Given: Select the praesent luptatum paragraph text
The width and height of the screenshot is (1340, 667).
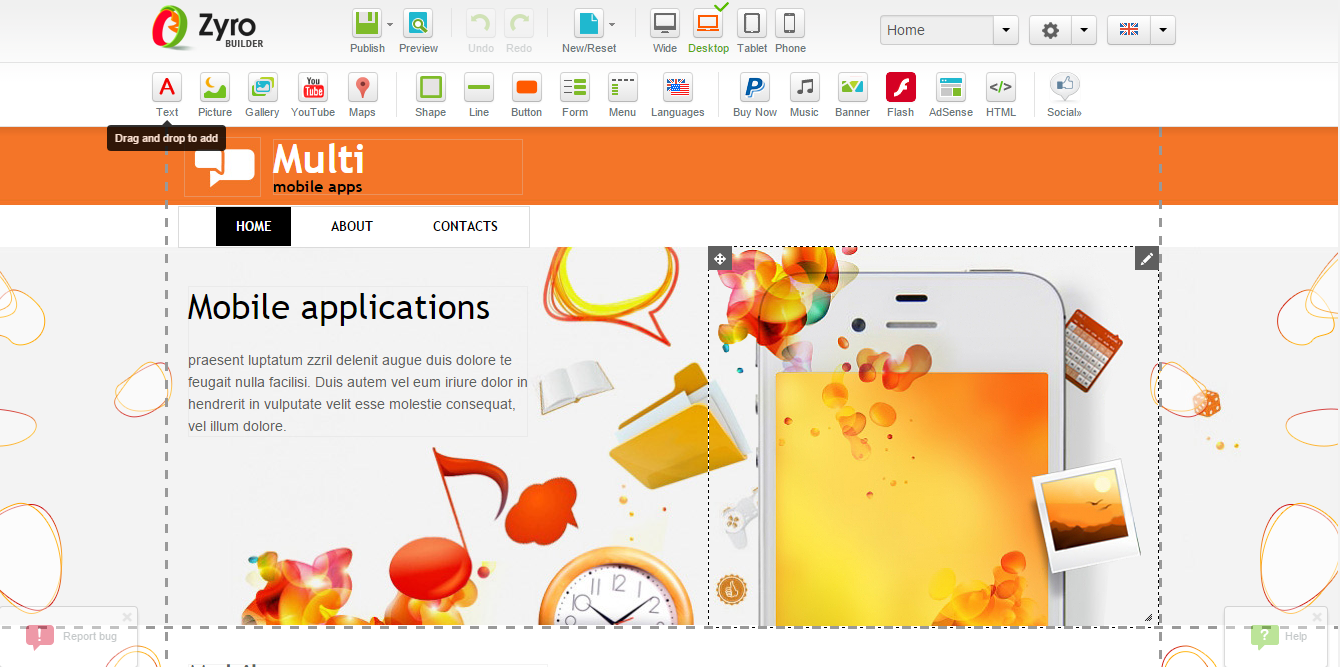Looking at the screenshot, I should 358,393.
